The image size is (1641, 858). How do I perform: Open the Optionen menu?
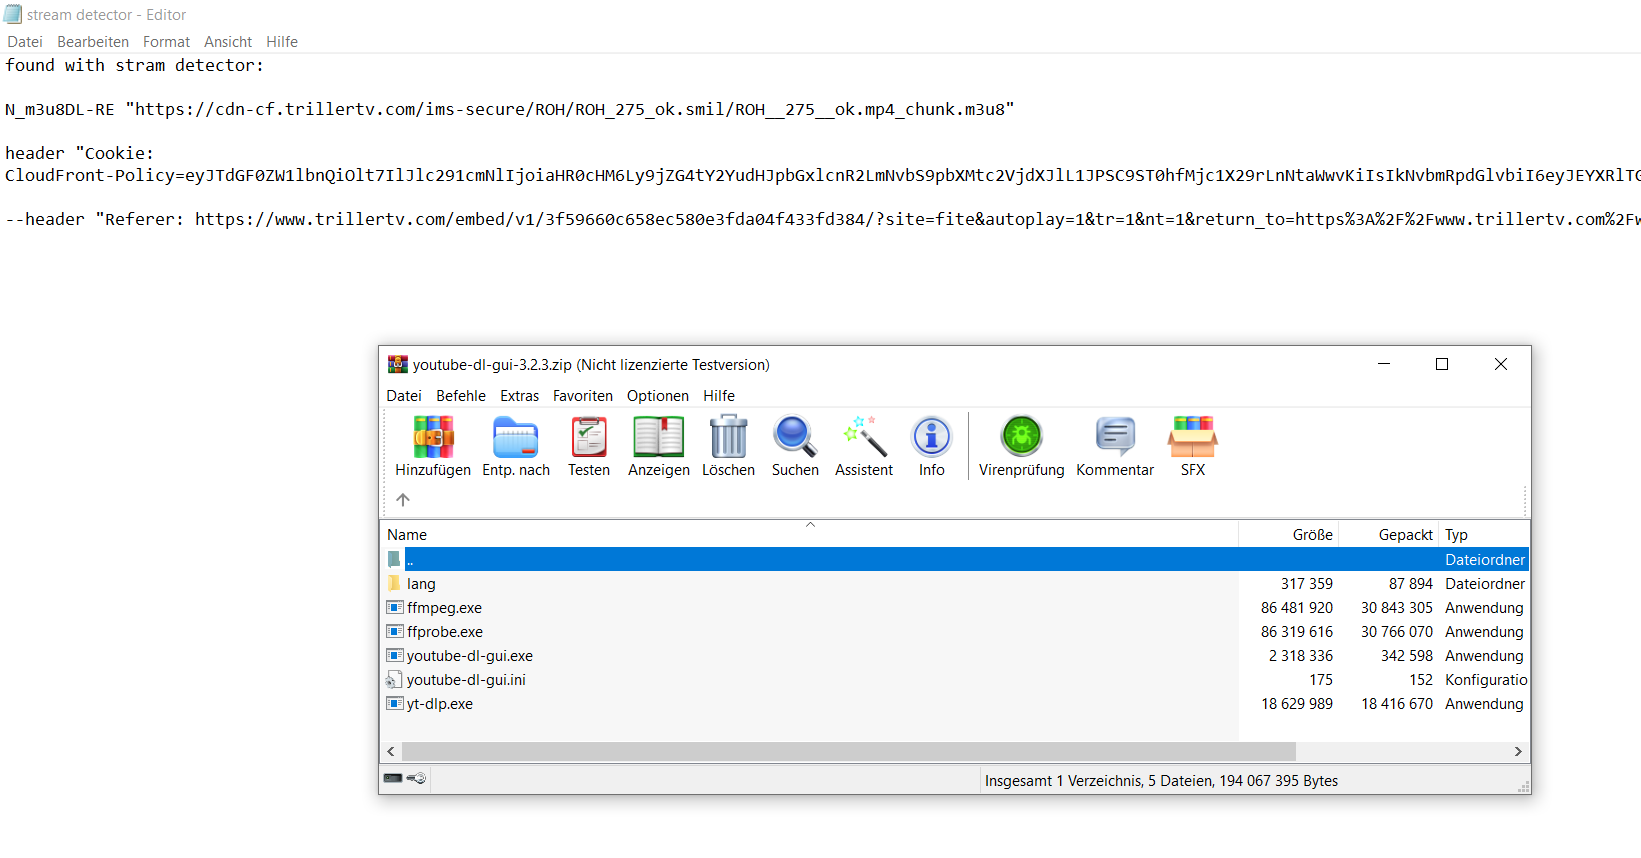point(658,396)
